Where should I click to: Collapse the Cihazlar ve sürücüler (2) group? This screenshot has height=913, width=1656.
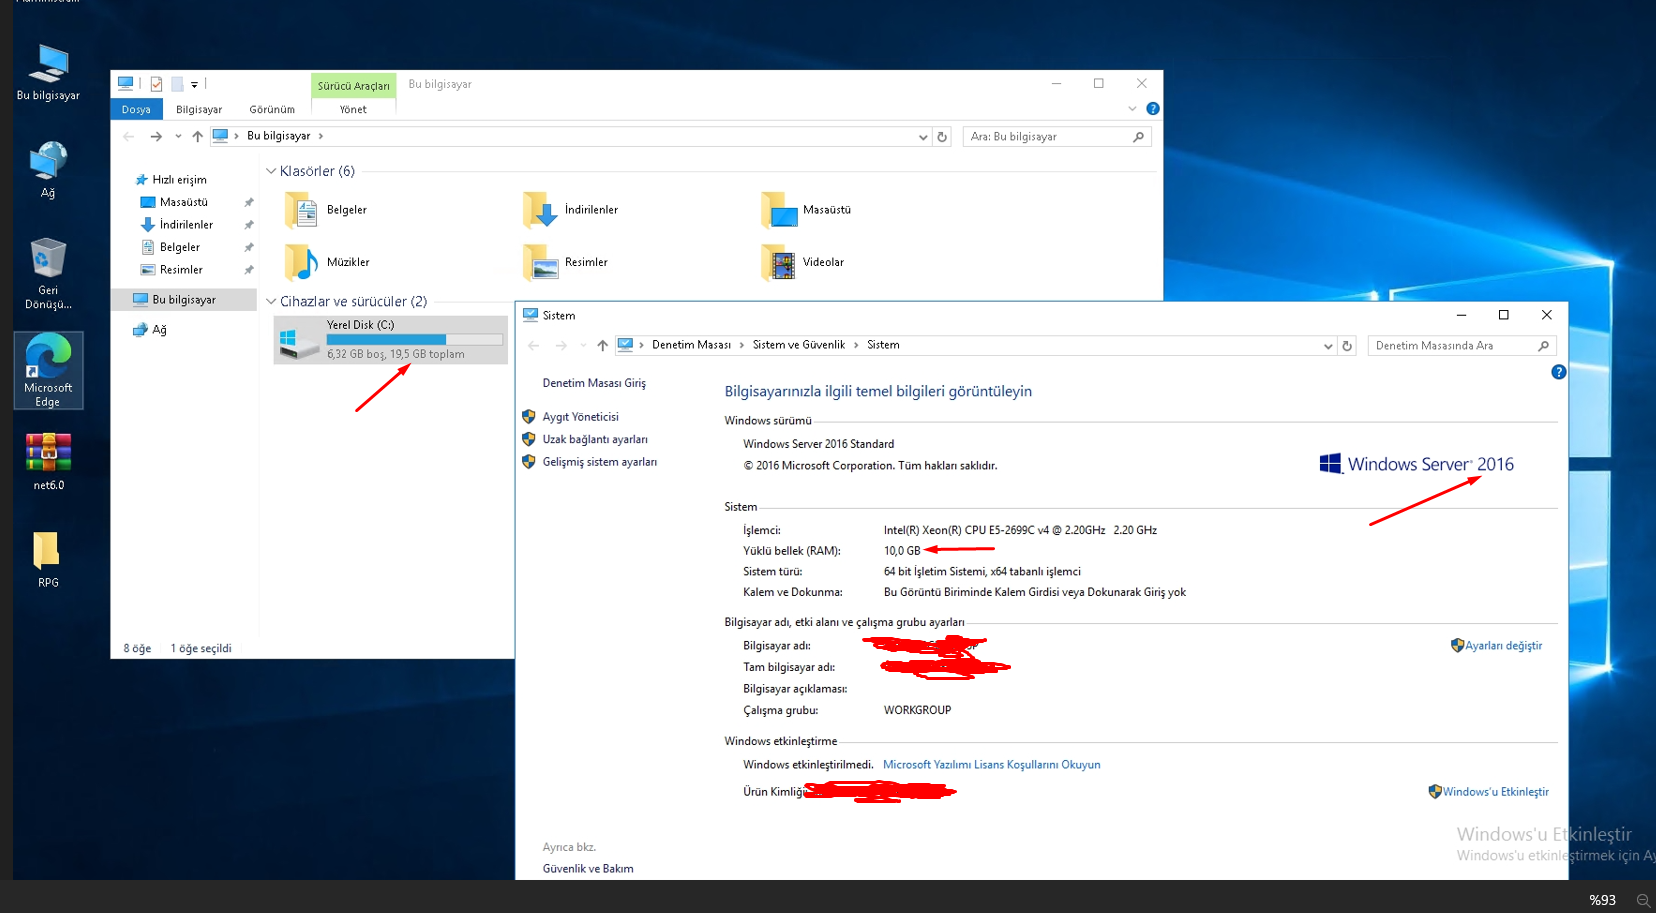point(271,301)
